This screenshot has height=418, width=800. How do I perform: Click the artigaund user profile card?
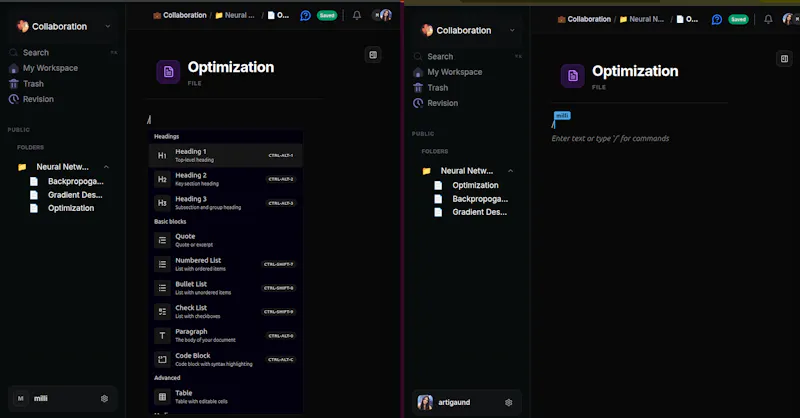coord(467,403)
